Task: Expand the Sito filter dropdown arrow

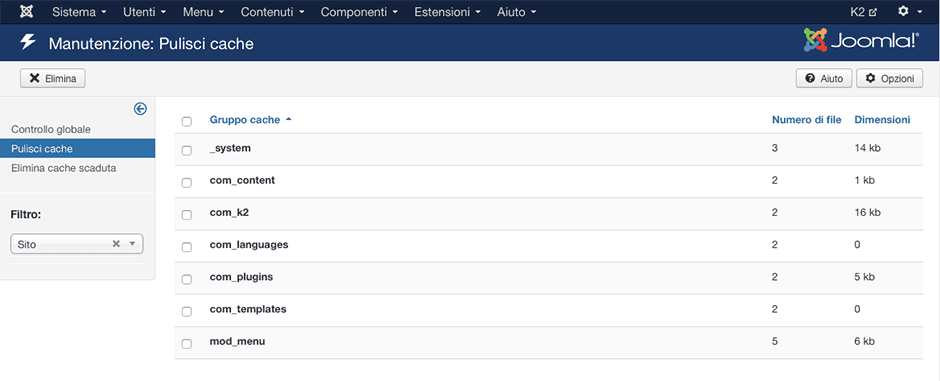Action: 132,244
